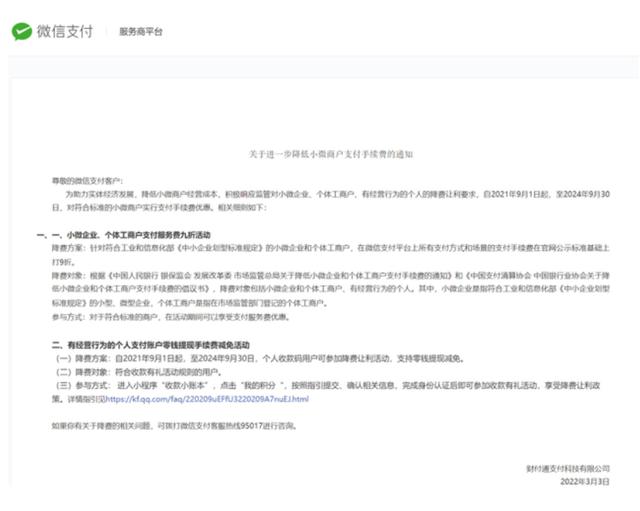
Task: Click the 降费对象 paragraph under section one
Action: click(331, 289)
